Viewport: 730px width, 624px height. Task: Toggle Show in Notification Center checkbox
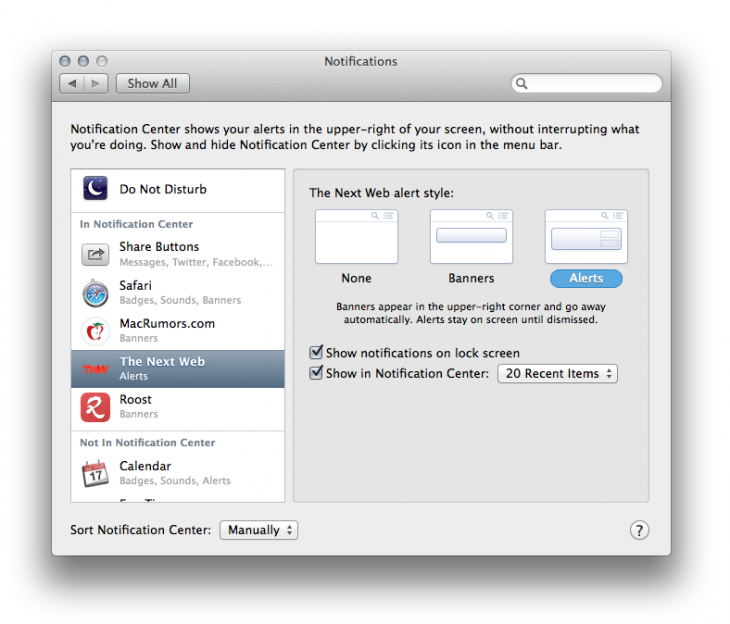[316, 373]
